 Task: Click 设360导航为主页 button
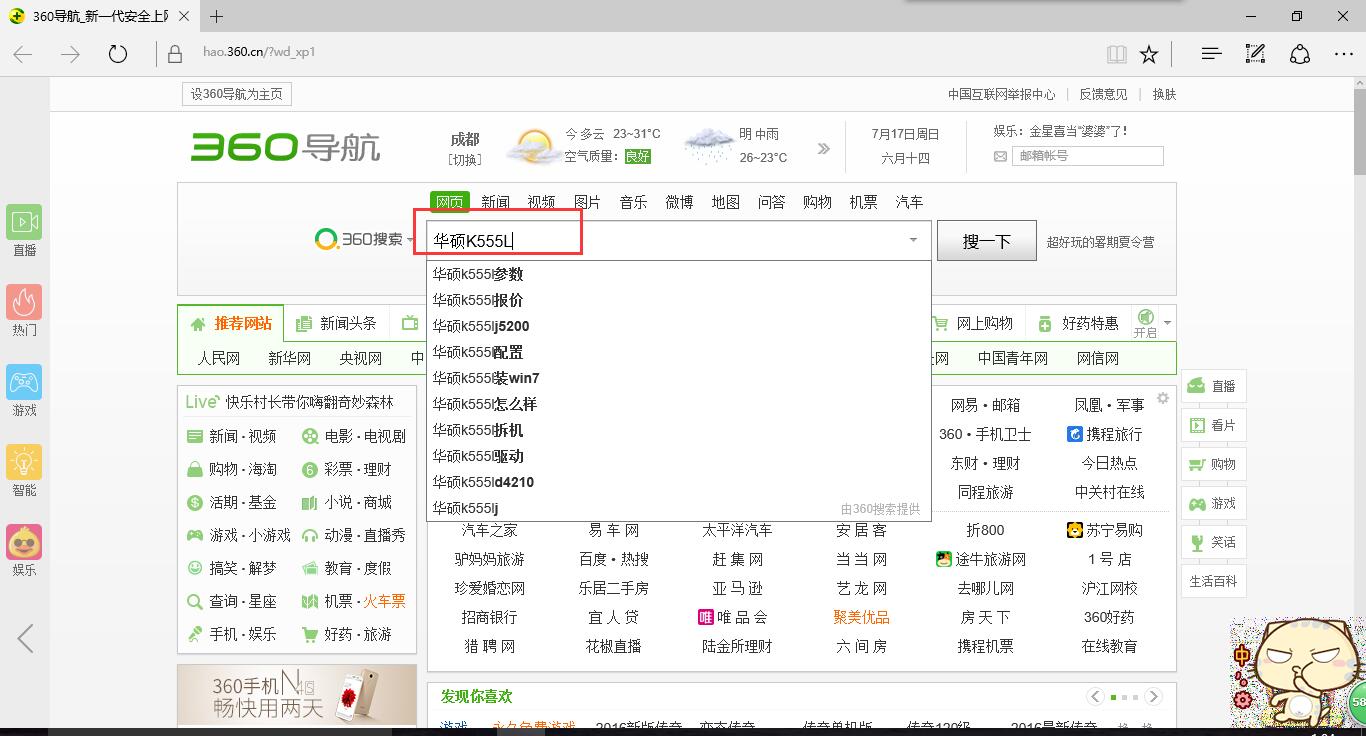237,94
